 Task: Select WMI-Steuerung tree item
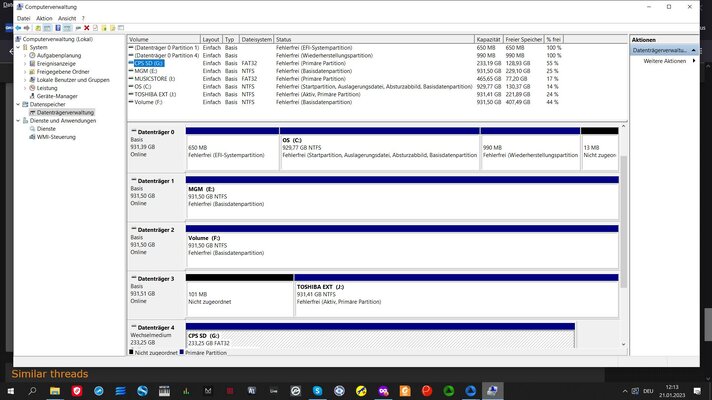56,137
